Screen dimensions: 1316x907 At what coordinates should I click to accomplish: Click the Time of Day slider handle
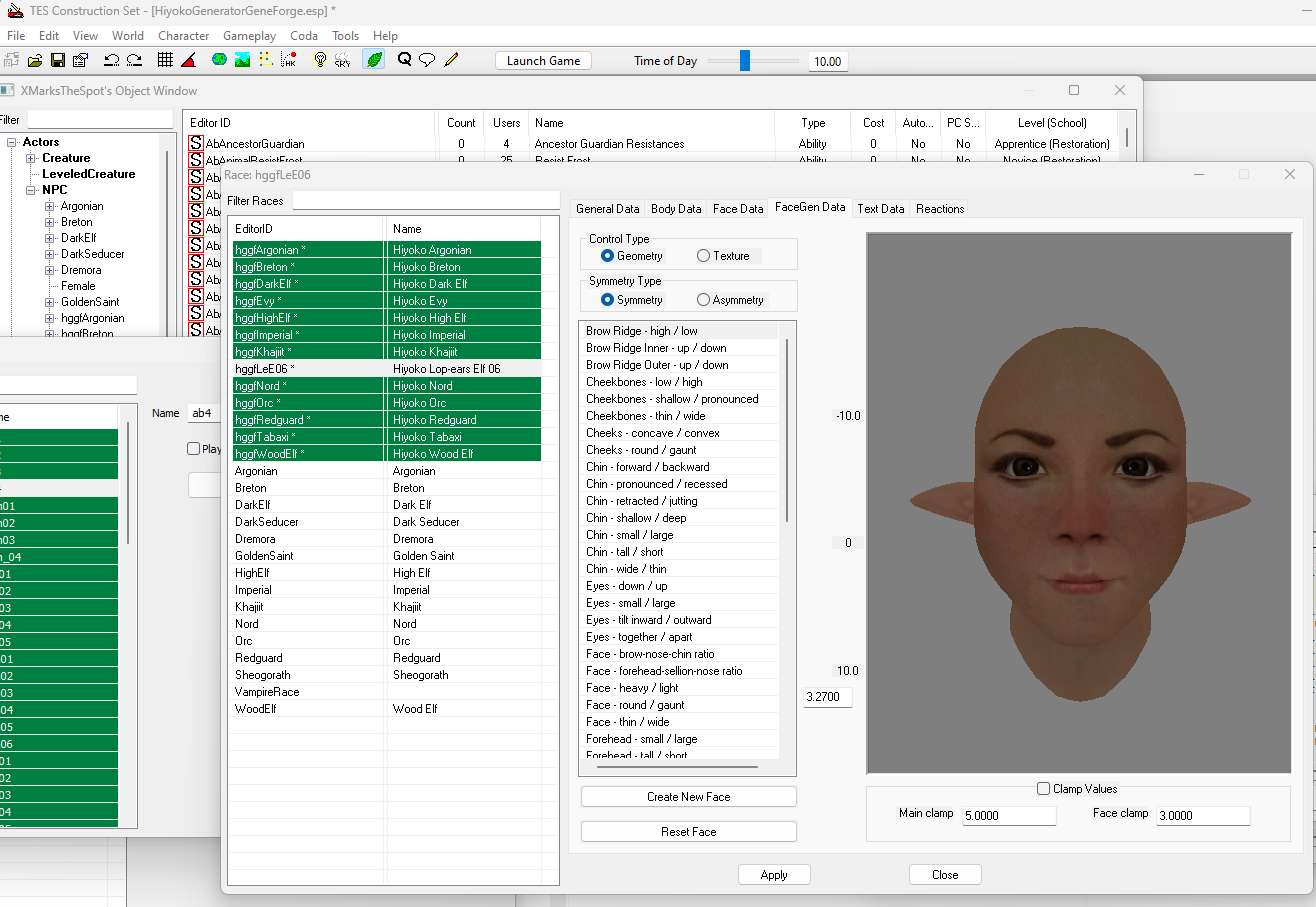pos(745,61)
